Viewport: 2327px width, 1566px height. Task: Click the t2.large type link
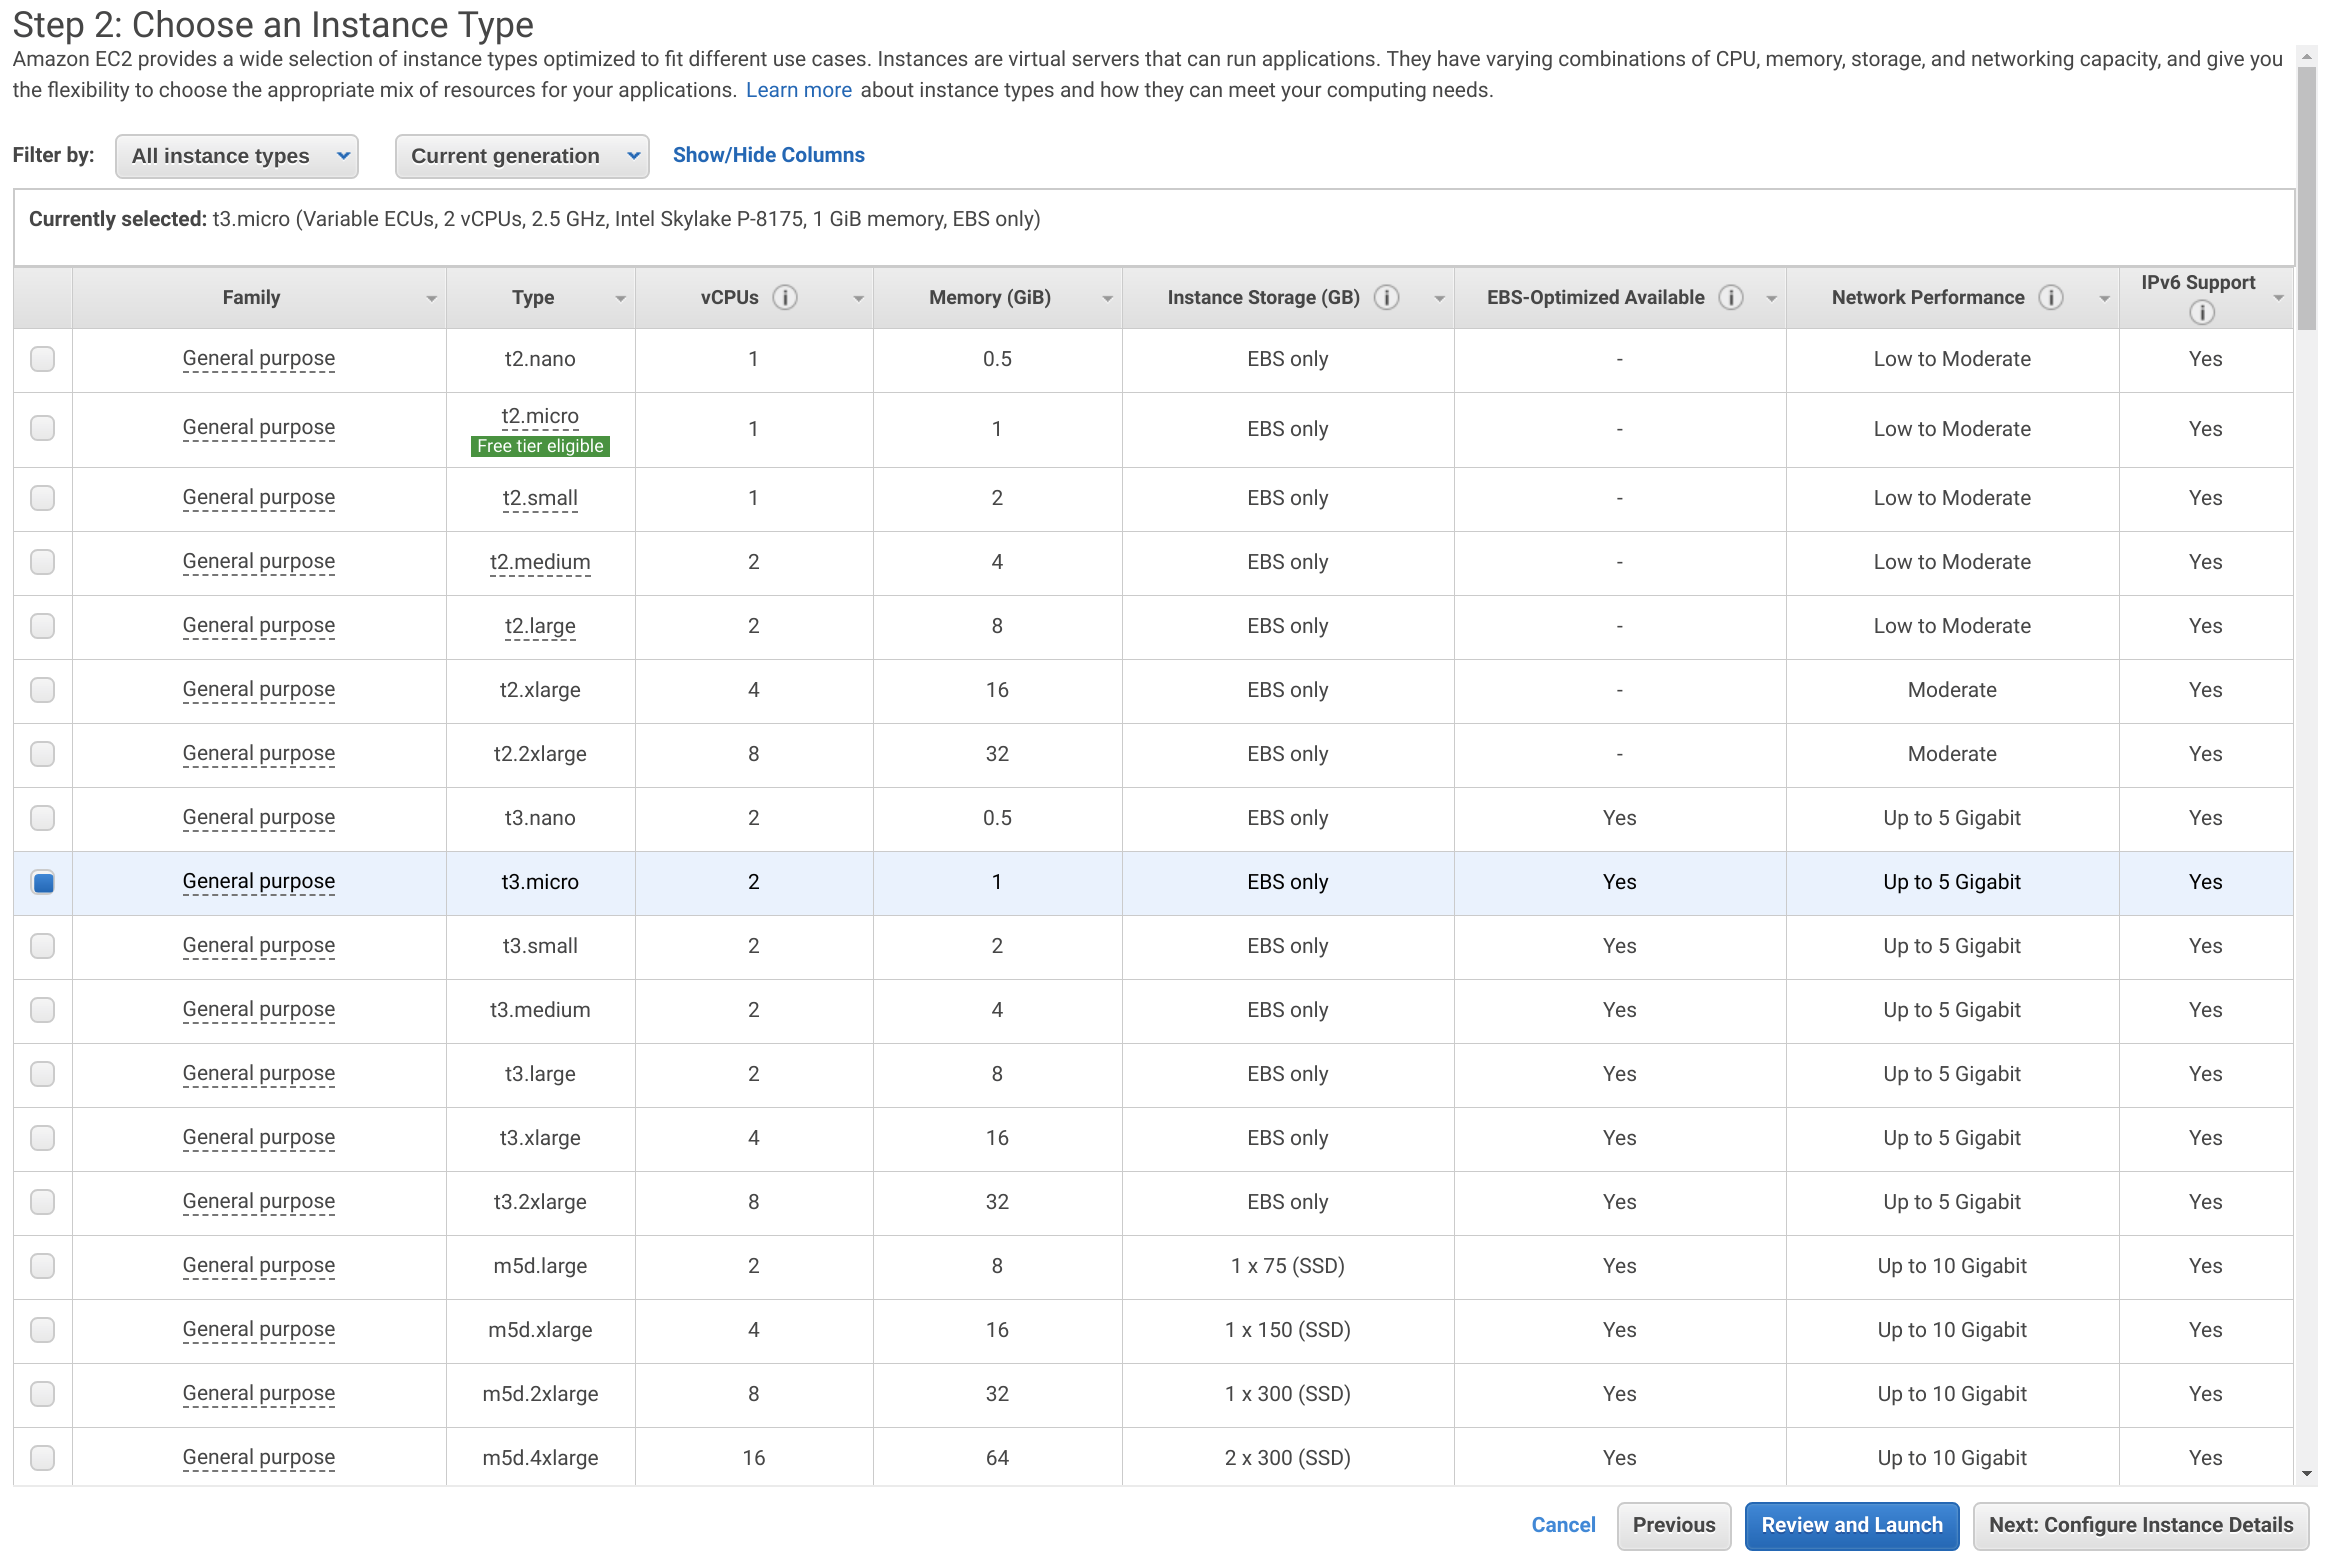coord(540,626)
